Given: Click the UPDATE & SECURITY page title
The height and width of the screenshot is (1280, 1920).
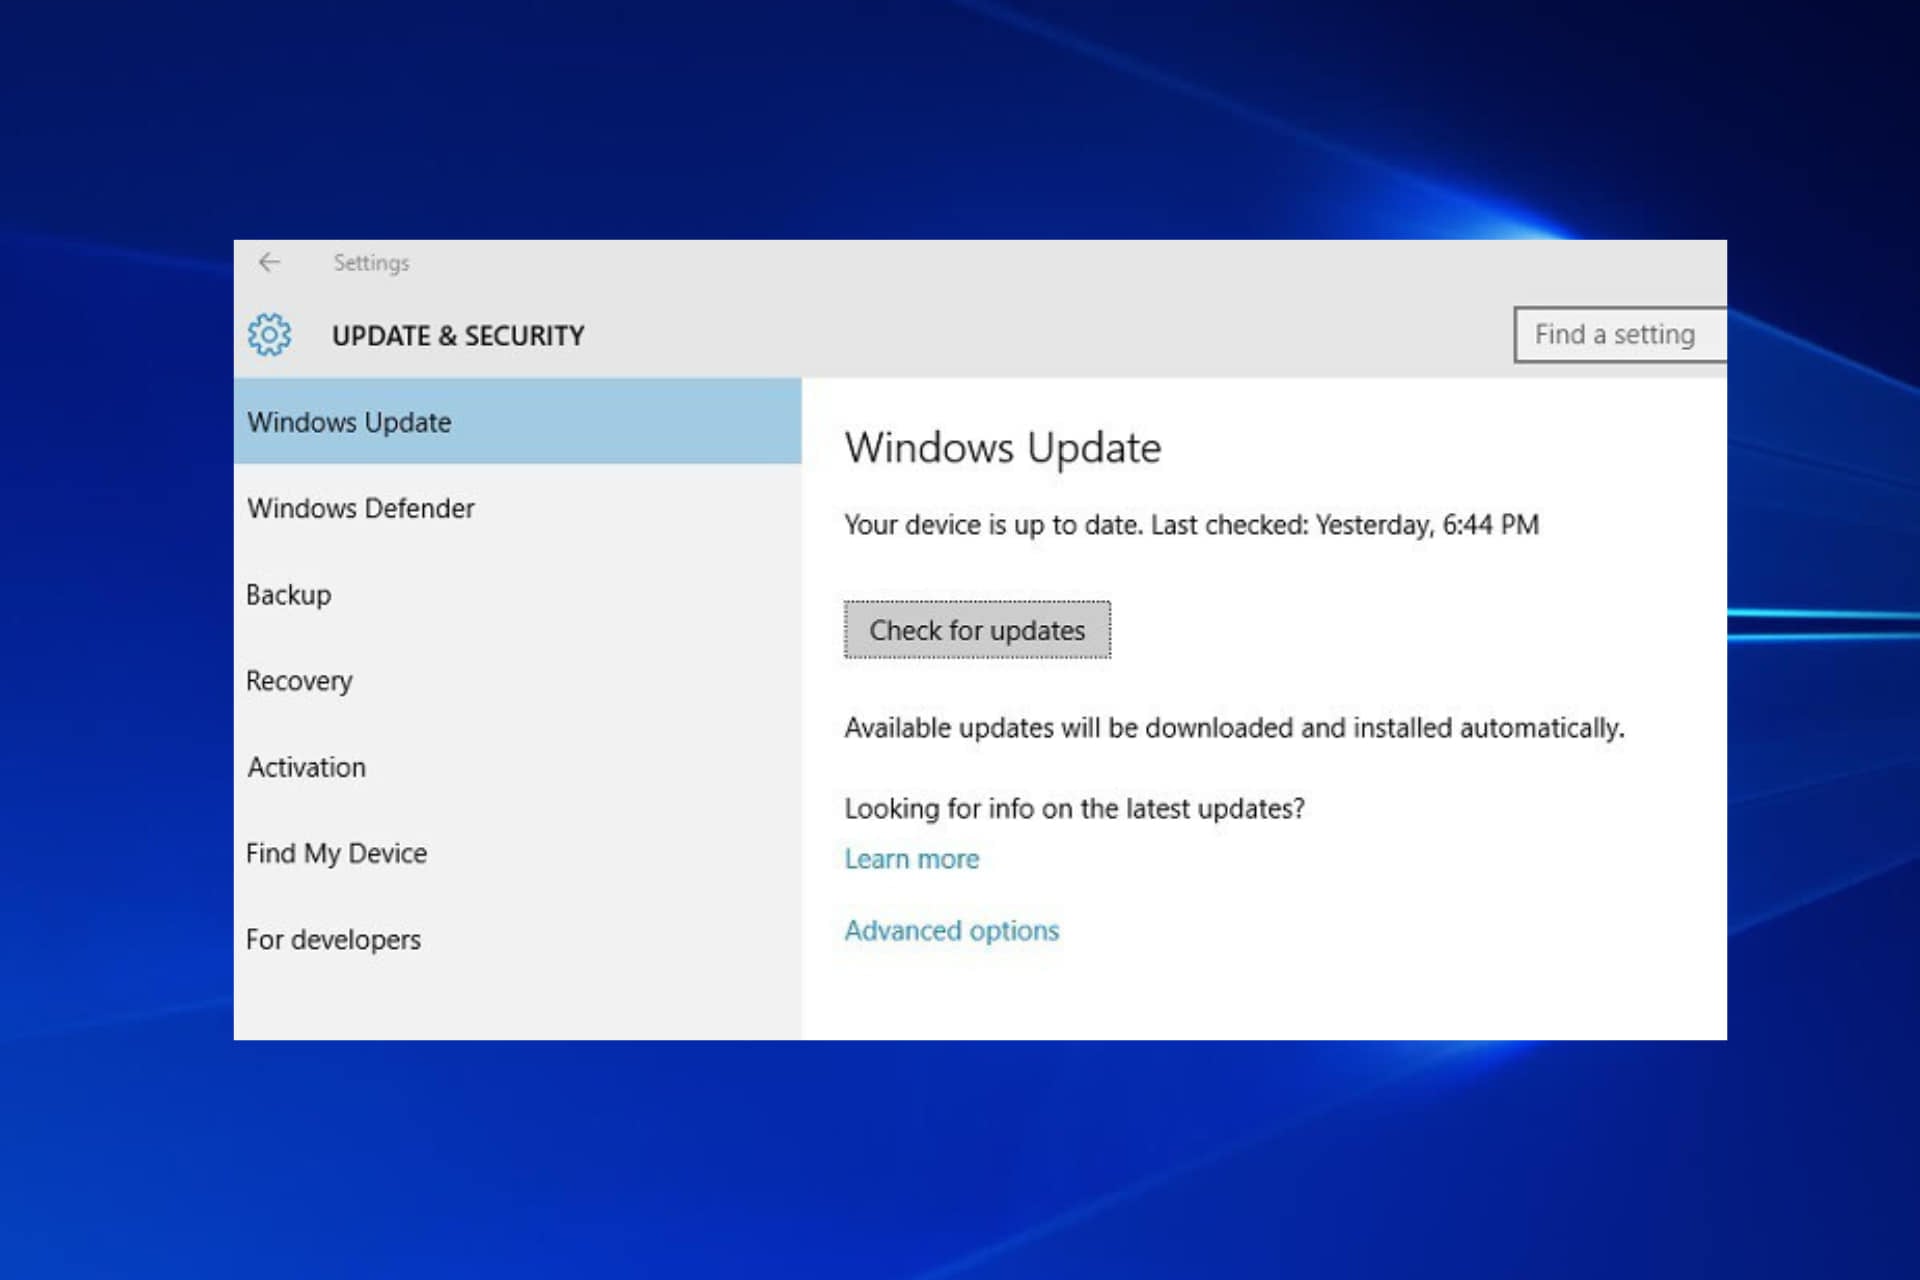Looking at the screenshot, I should 459,335.
